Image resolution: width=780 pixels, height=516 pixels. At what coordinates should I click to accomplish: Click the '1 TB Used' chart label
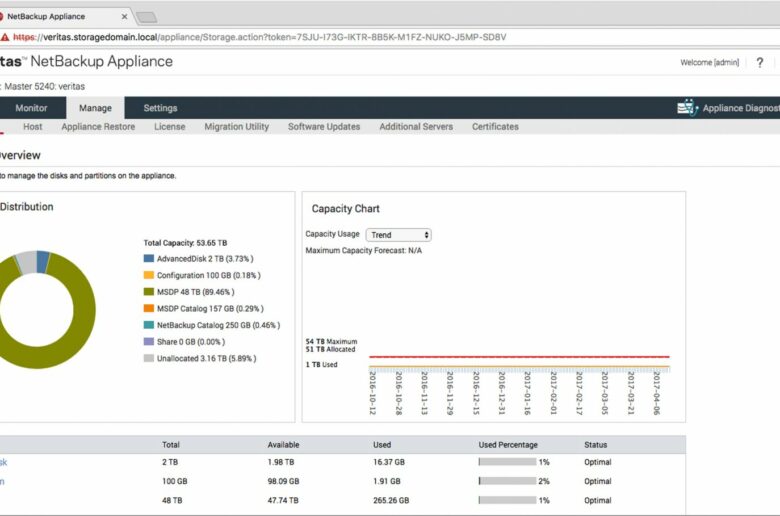coord(321,365)
